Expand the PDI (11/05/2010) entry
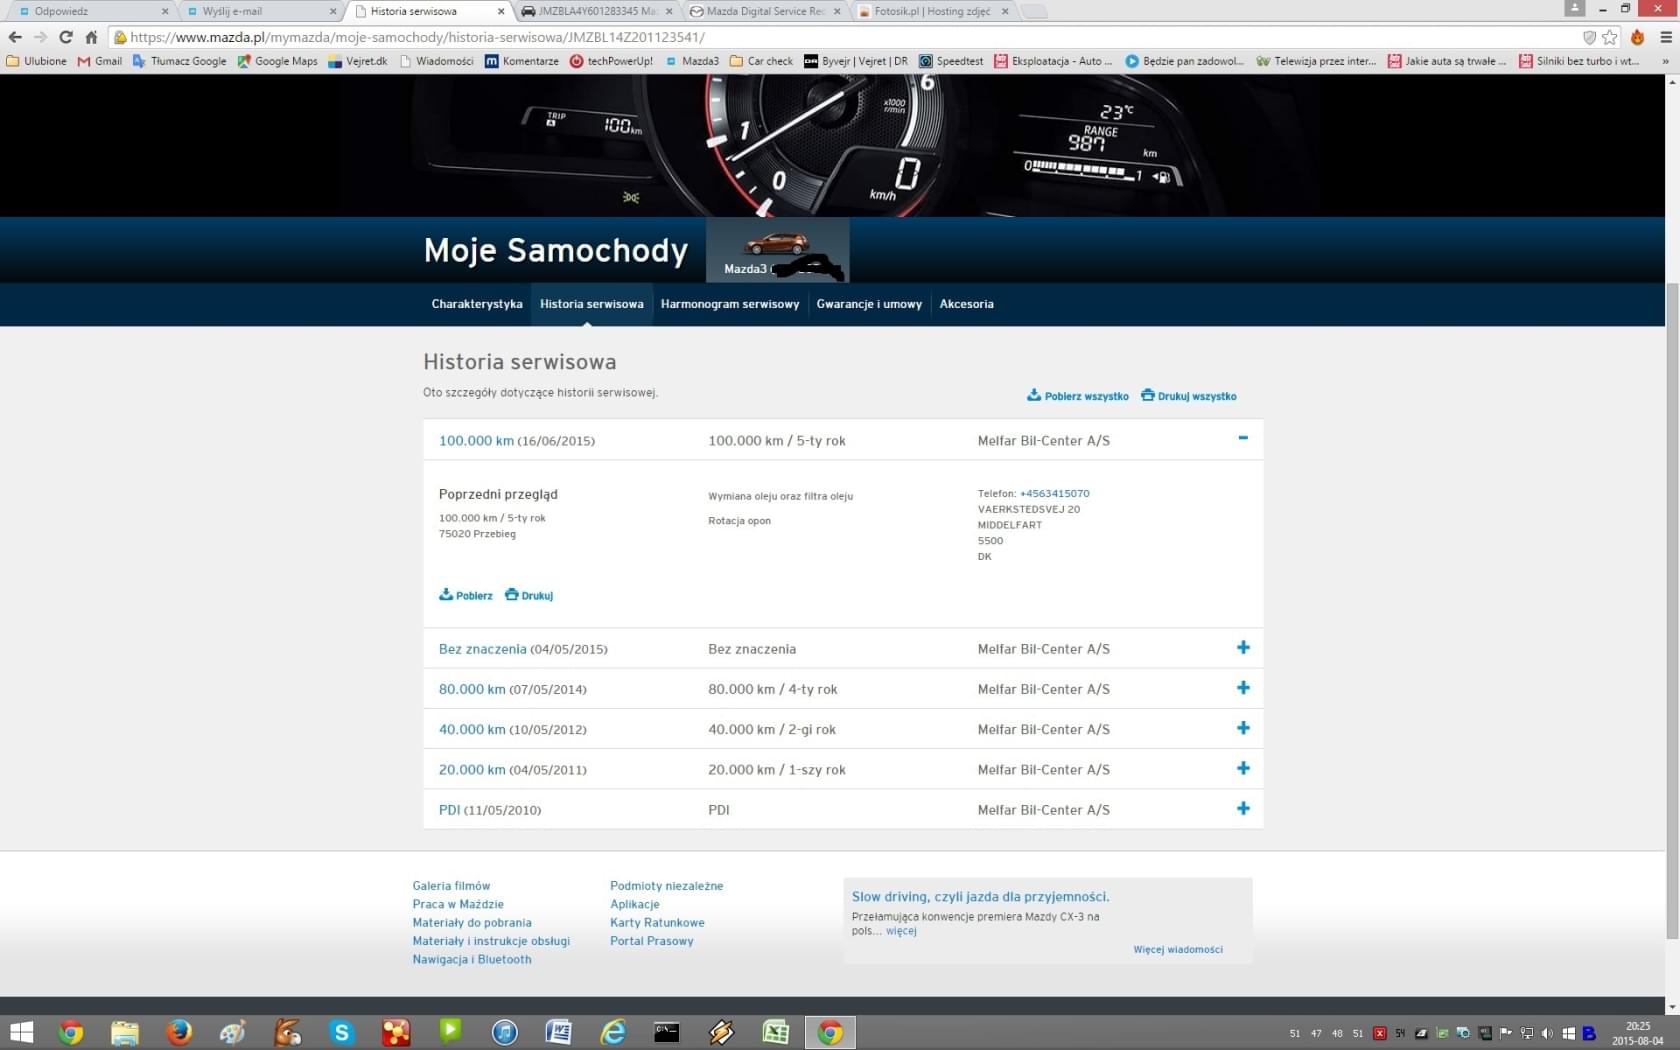 1243,808
